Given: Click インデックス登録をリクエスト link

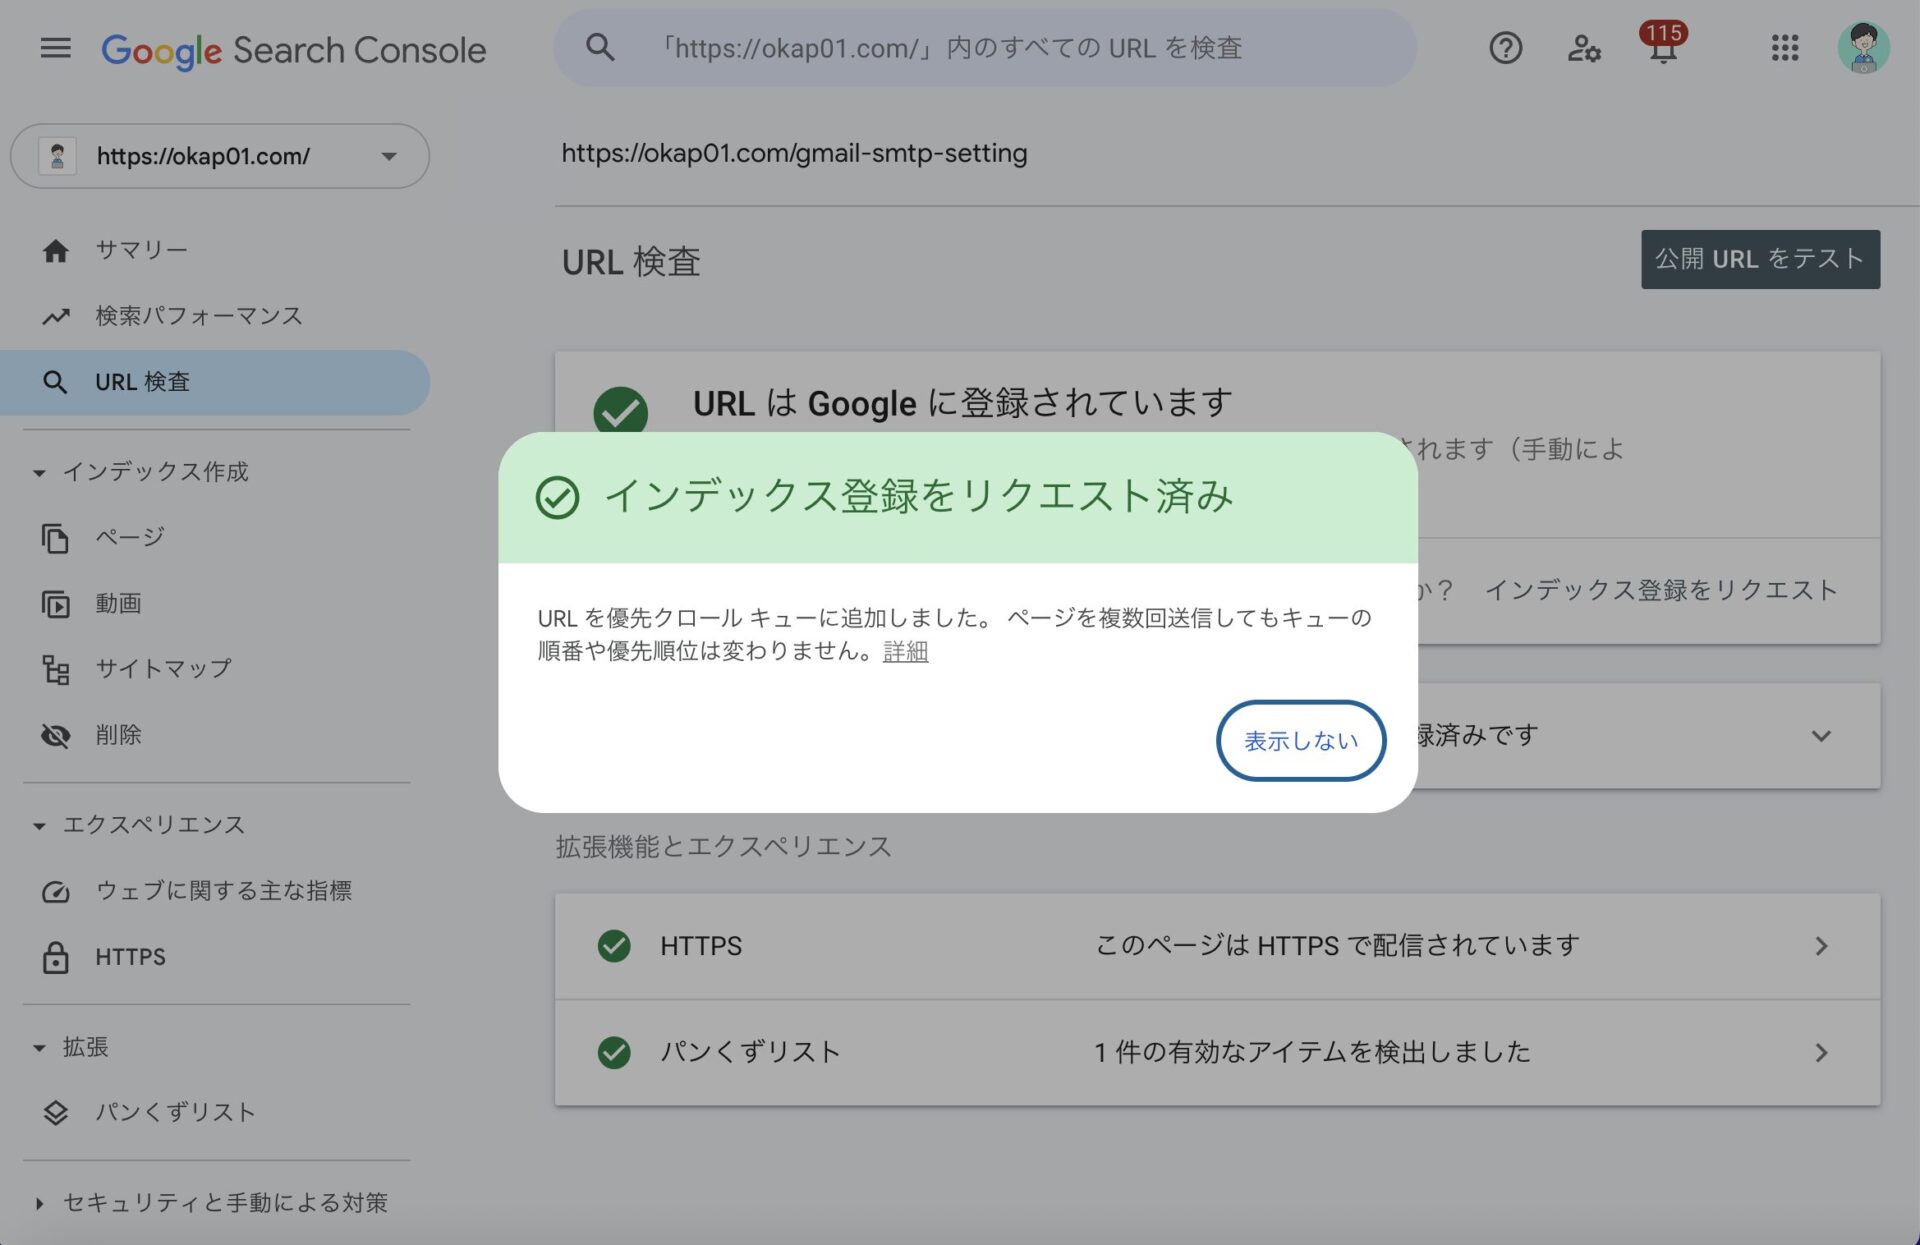Looking at the screenshot, I should 1661,590.
